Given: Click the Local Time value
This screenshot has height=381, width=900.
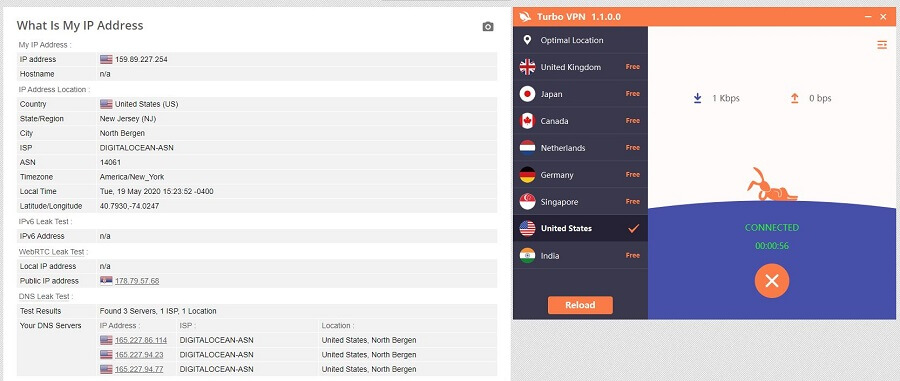Looking at the screenshot, I should point(157,191).
